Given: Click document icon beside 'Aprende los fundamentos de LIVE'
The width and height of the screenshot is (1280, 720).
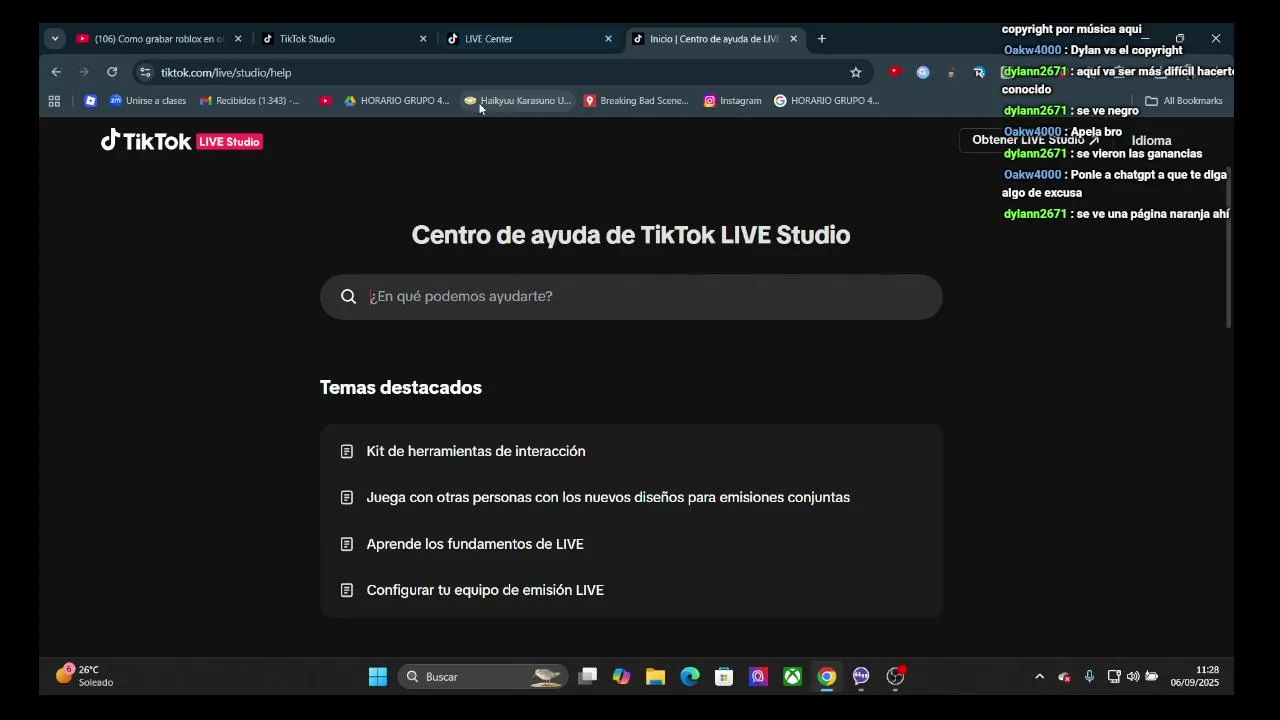Looking at the screenshot, I should pyautogui.click(x=347, y=544).
